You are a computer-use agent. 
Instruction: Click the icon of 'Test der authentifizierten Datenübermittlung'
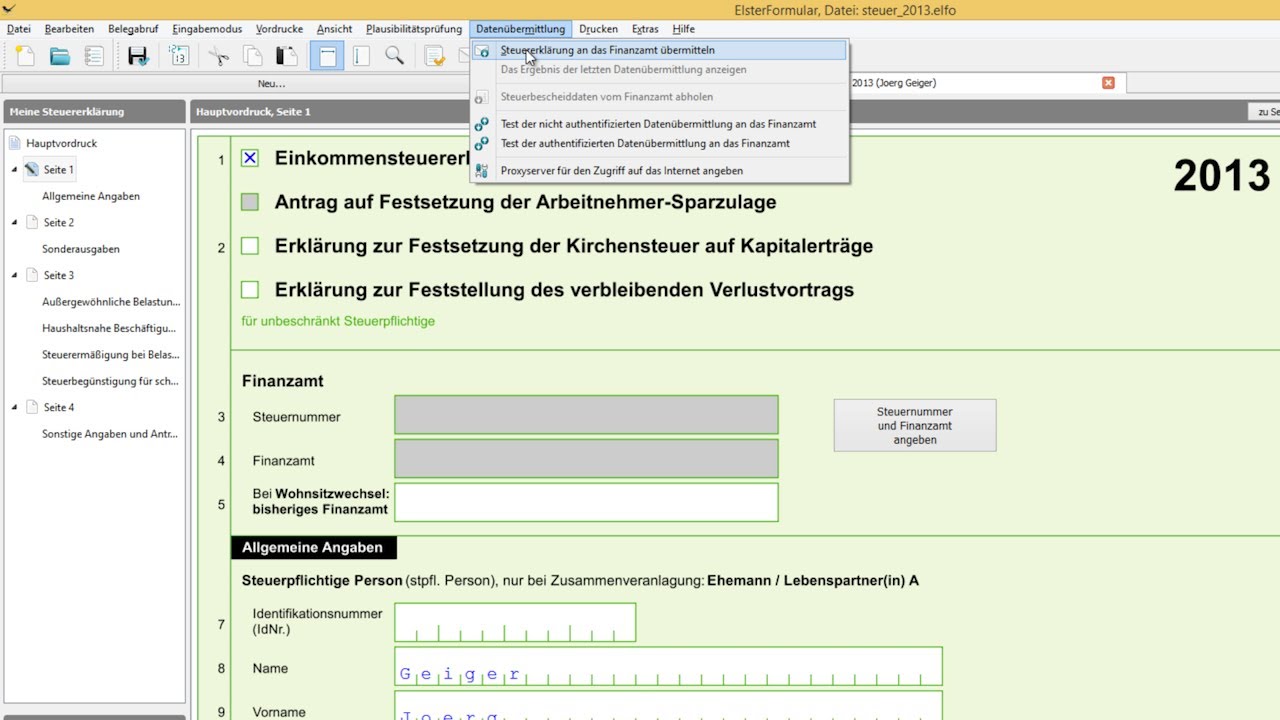pos(482,143)
